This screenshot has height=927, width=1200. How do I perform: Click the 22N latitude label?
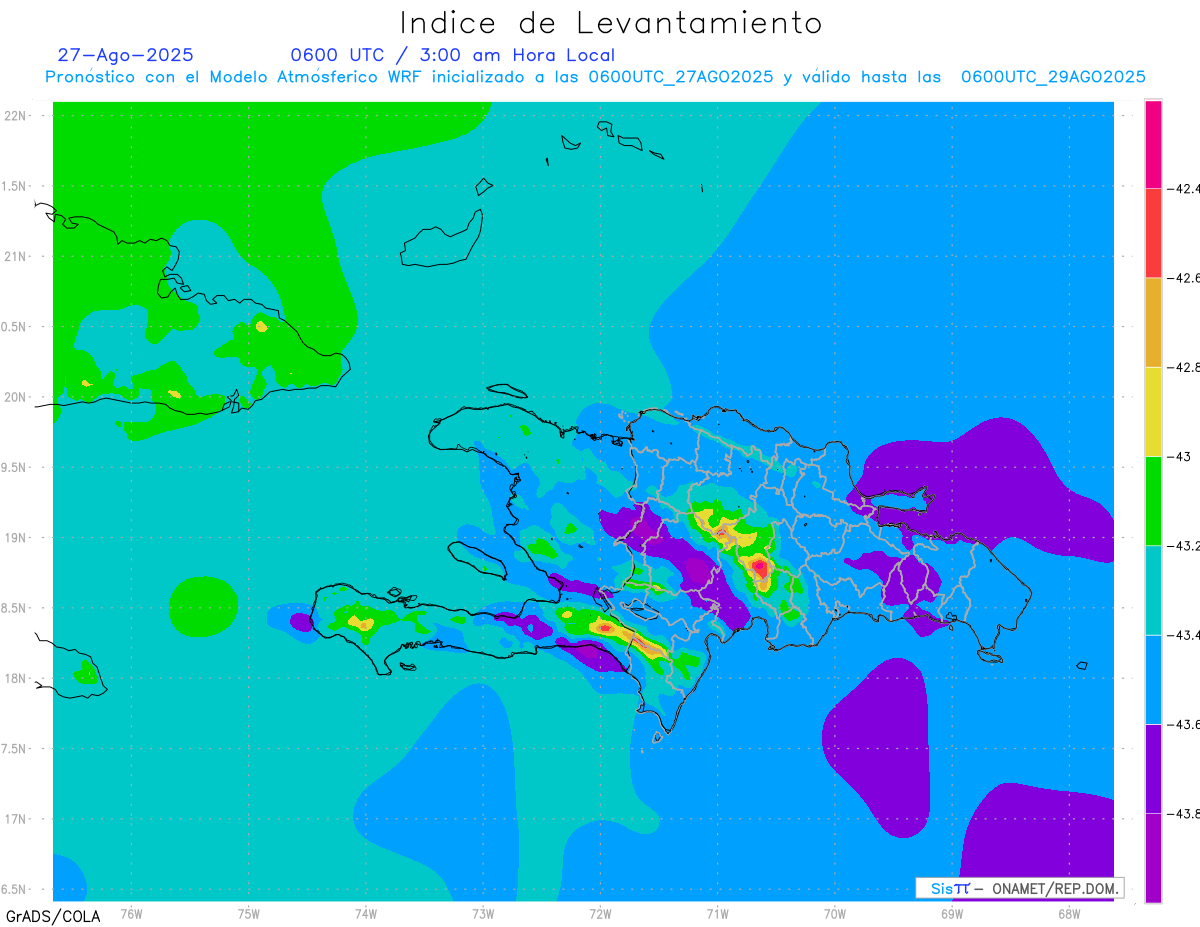[x=17, y=115]
